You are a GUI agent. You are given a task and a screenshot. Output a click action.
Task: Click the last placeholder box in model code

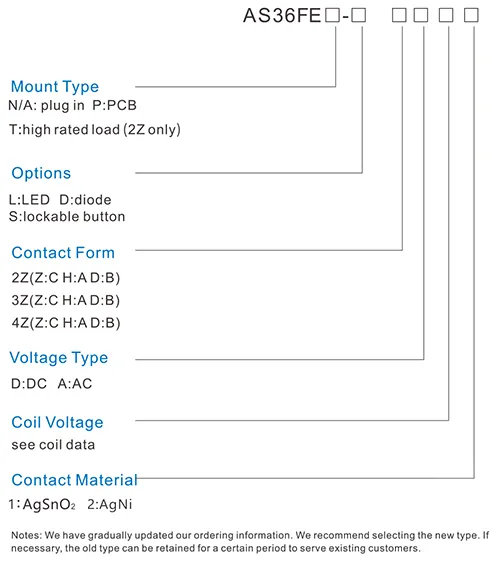click(471, 15)
